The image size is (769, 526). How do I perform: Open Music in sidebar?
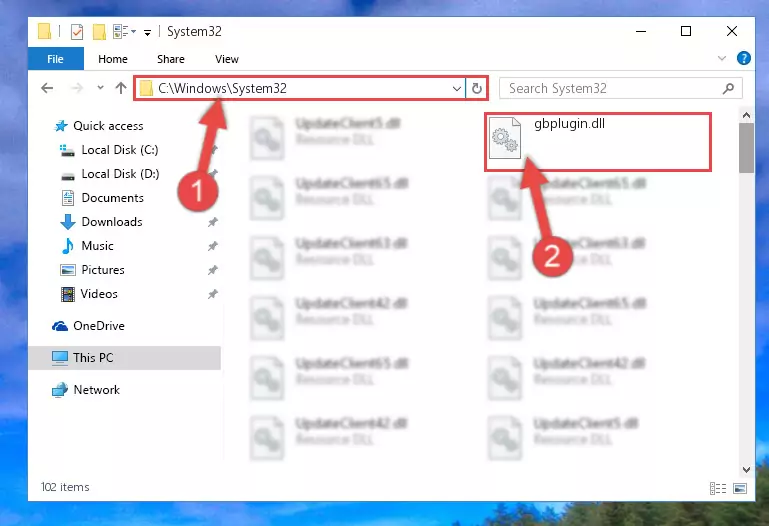(x=97, y=246)
